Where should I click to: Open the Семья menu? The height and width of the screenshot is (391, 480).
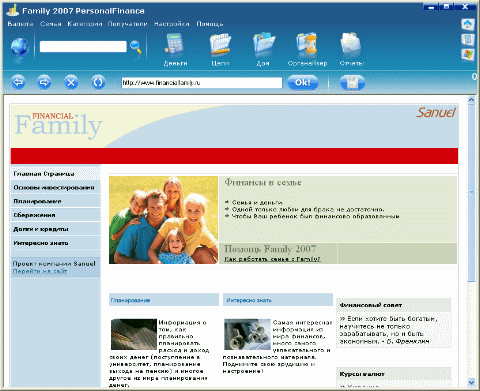coord(51,24)
